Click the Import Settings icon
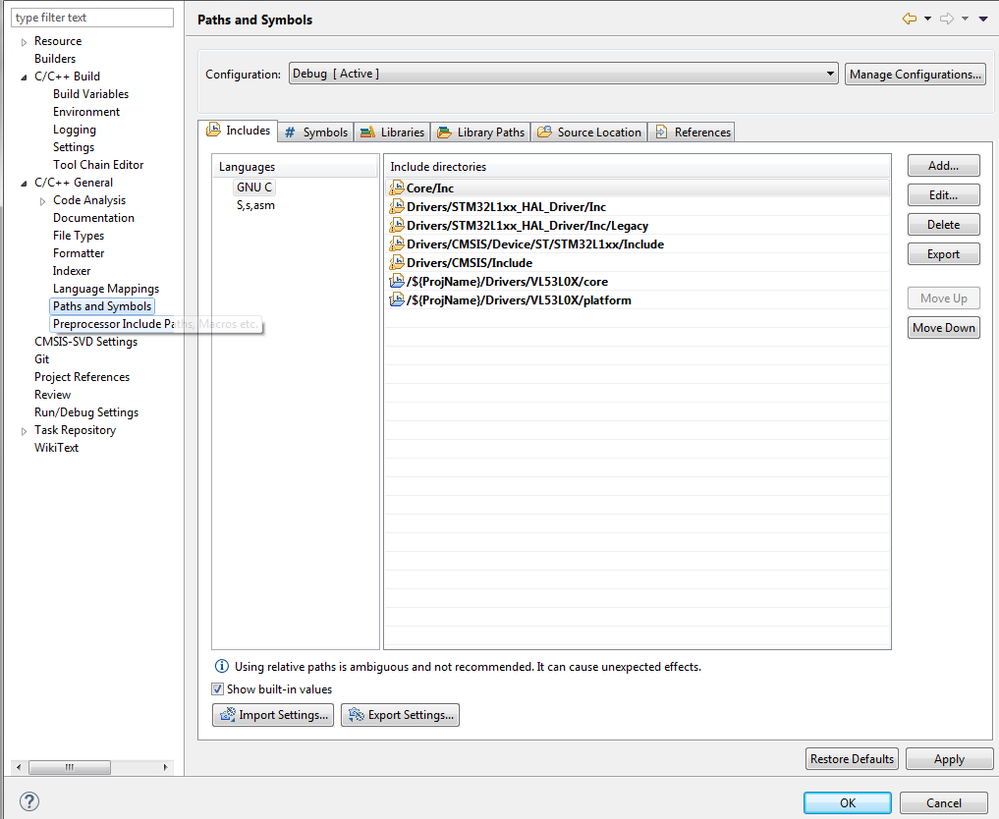Screen dimensions: 999x819 click(x=227, y=715)
